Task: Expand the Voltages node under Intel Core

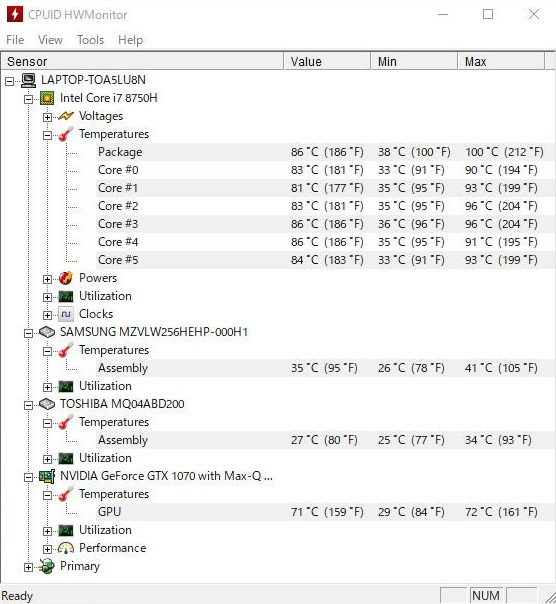Action: tap(47, 117)
